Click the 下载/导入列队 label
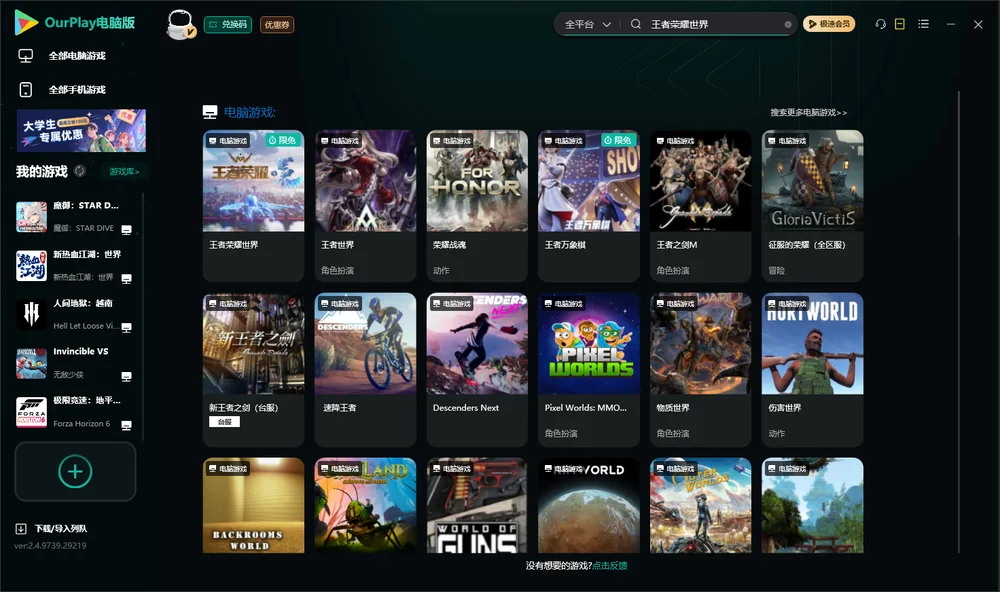The image size is (1000, 592). [61, 529]
